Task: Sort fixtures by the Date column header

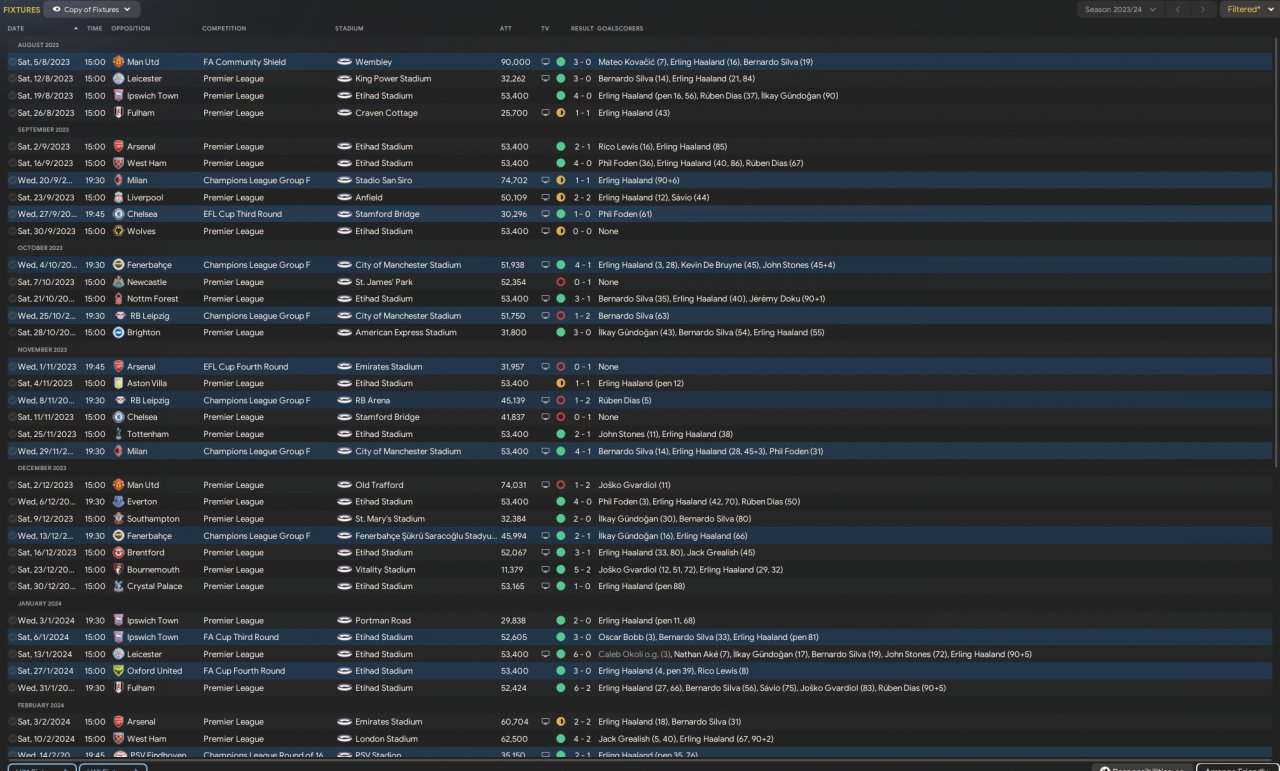Action: (x=16, y=29)
